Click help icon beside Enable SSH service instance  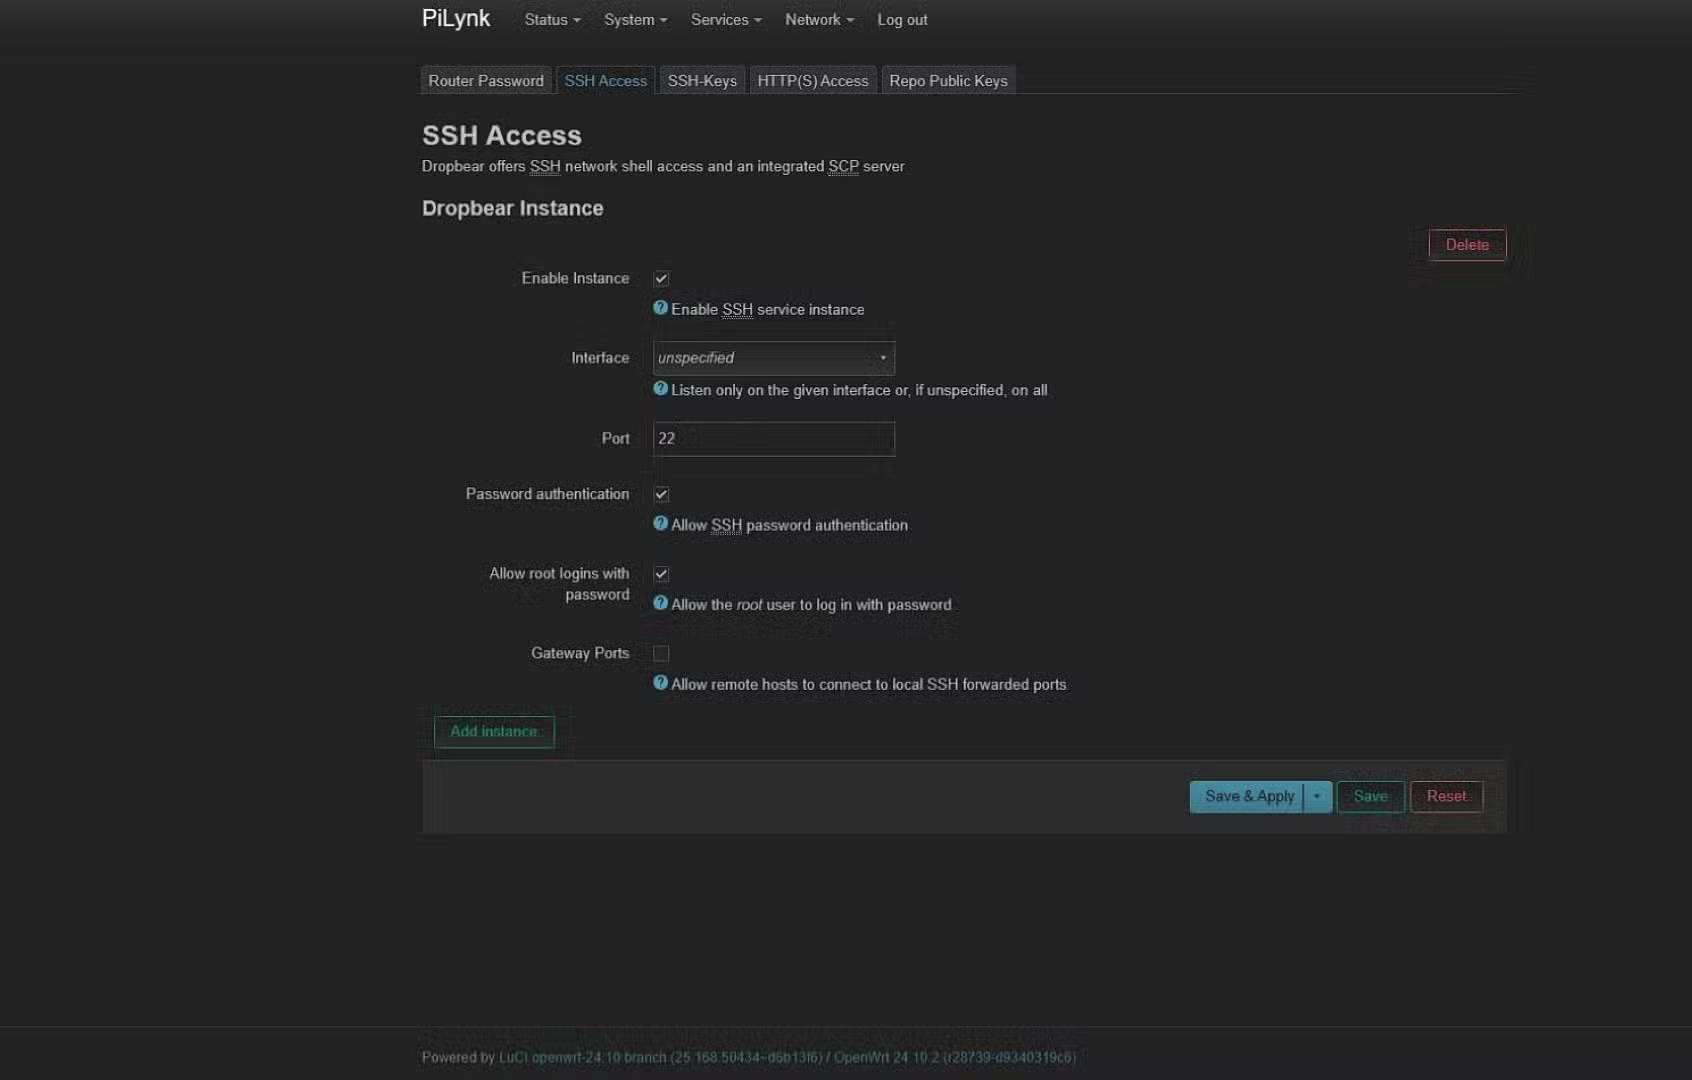(x=660, y=308)
